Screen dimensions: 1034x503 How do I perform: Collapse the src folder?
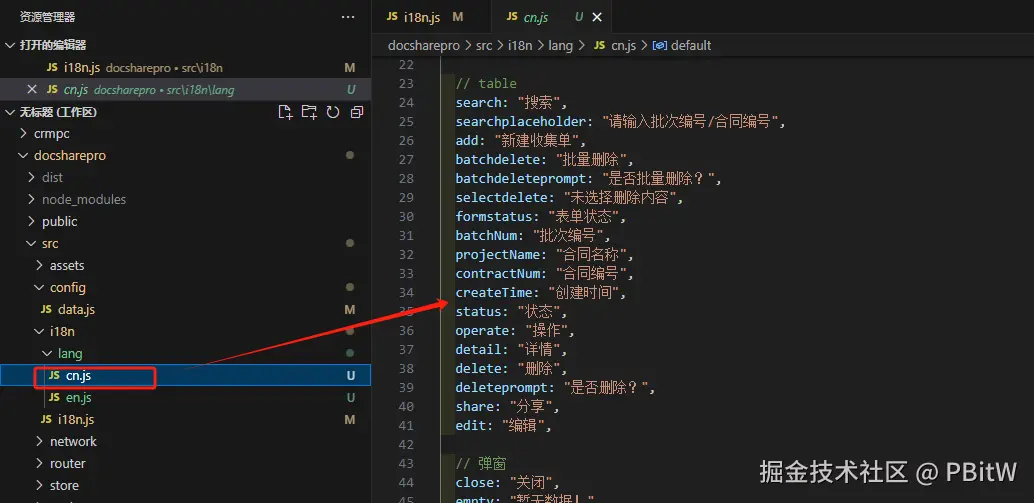point(32,243)
